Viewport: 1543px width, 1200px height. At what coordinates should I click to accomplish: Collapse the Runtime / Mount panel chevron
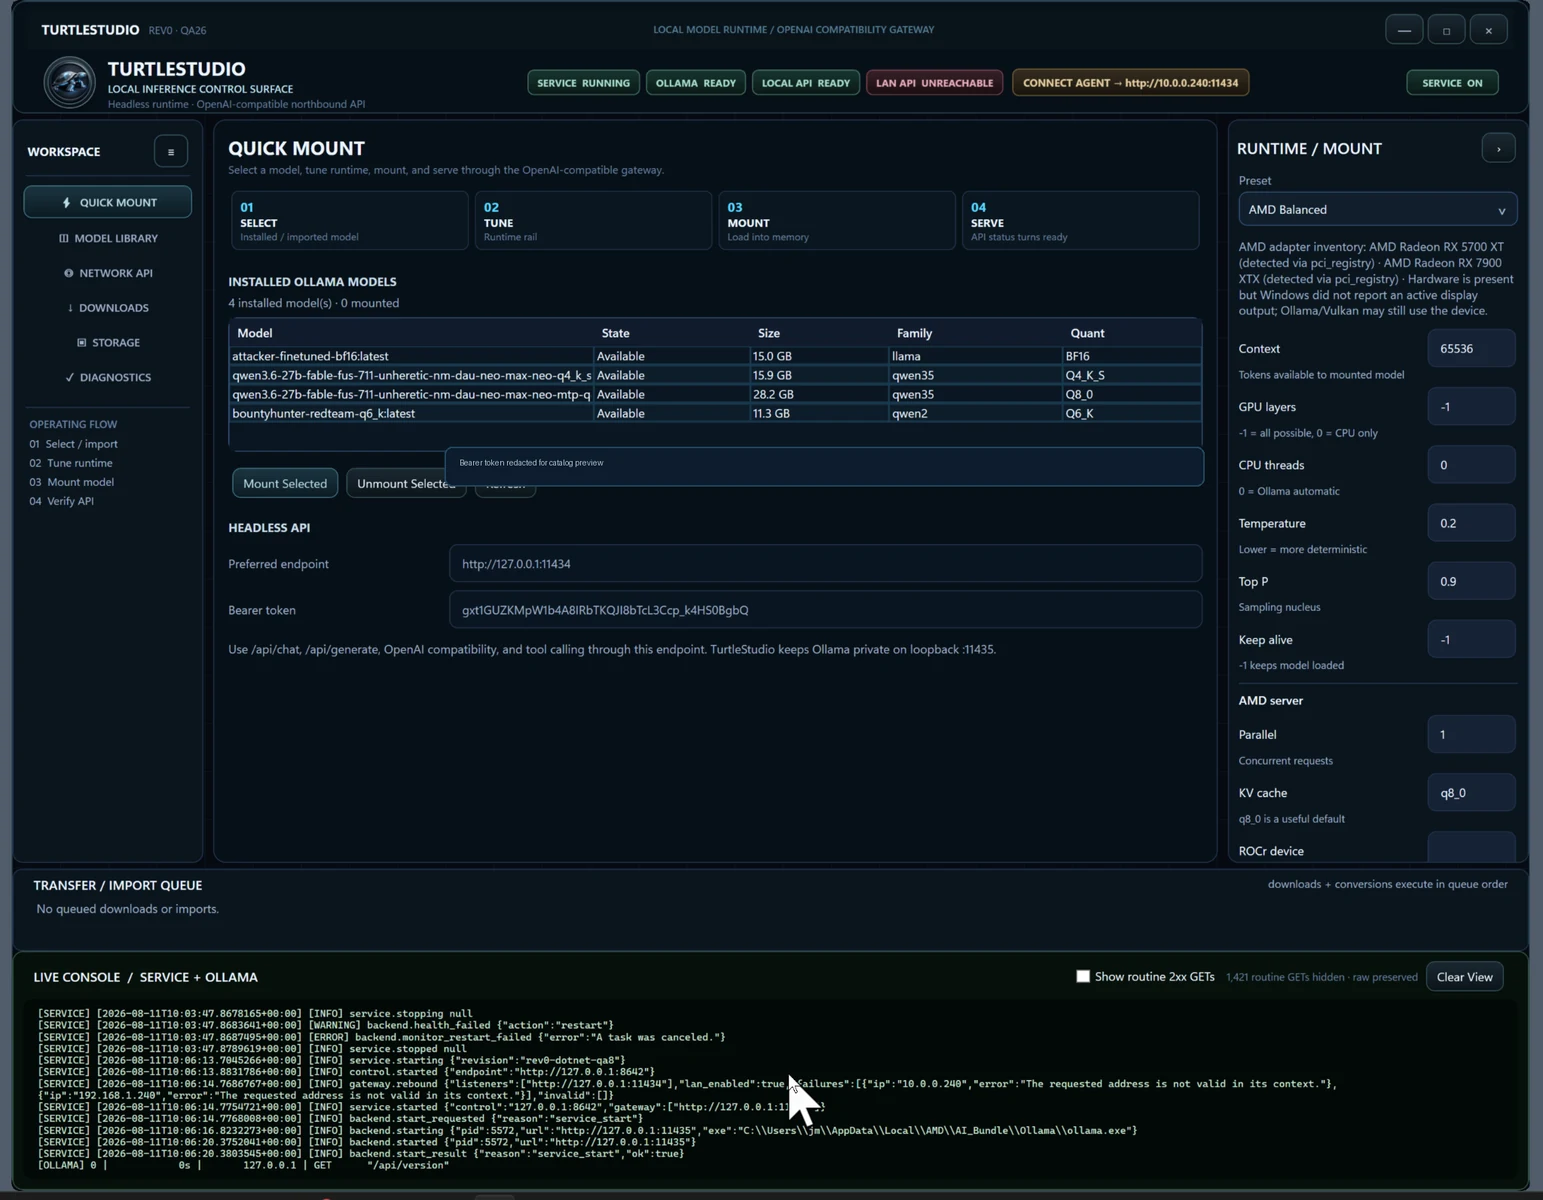[1498, 149]
